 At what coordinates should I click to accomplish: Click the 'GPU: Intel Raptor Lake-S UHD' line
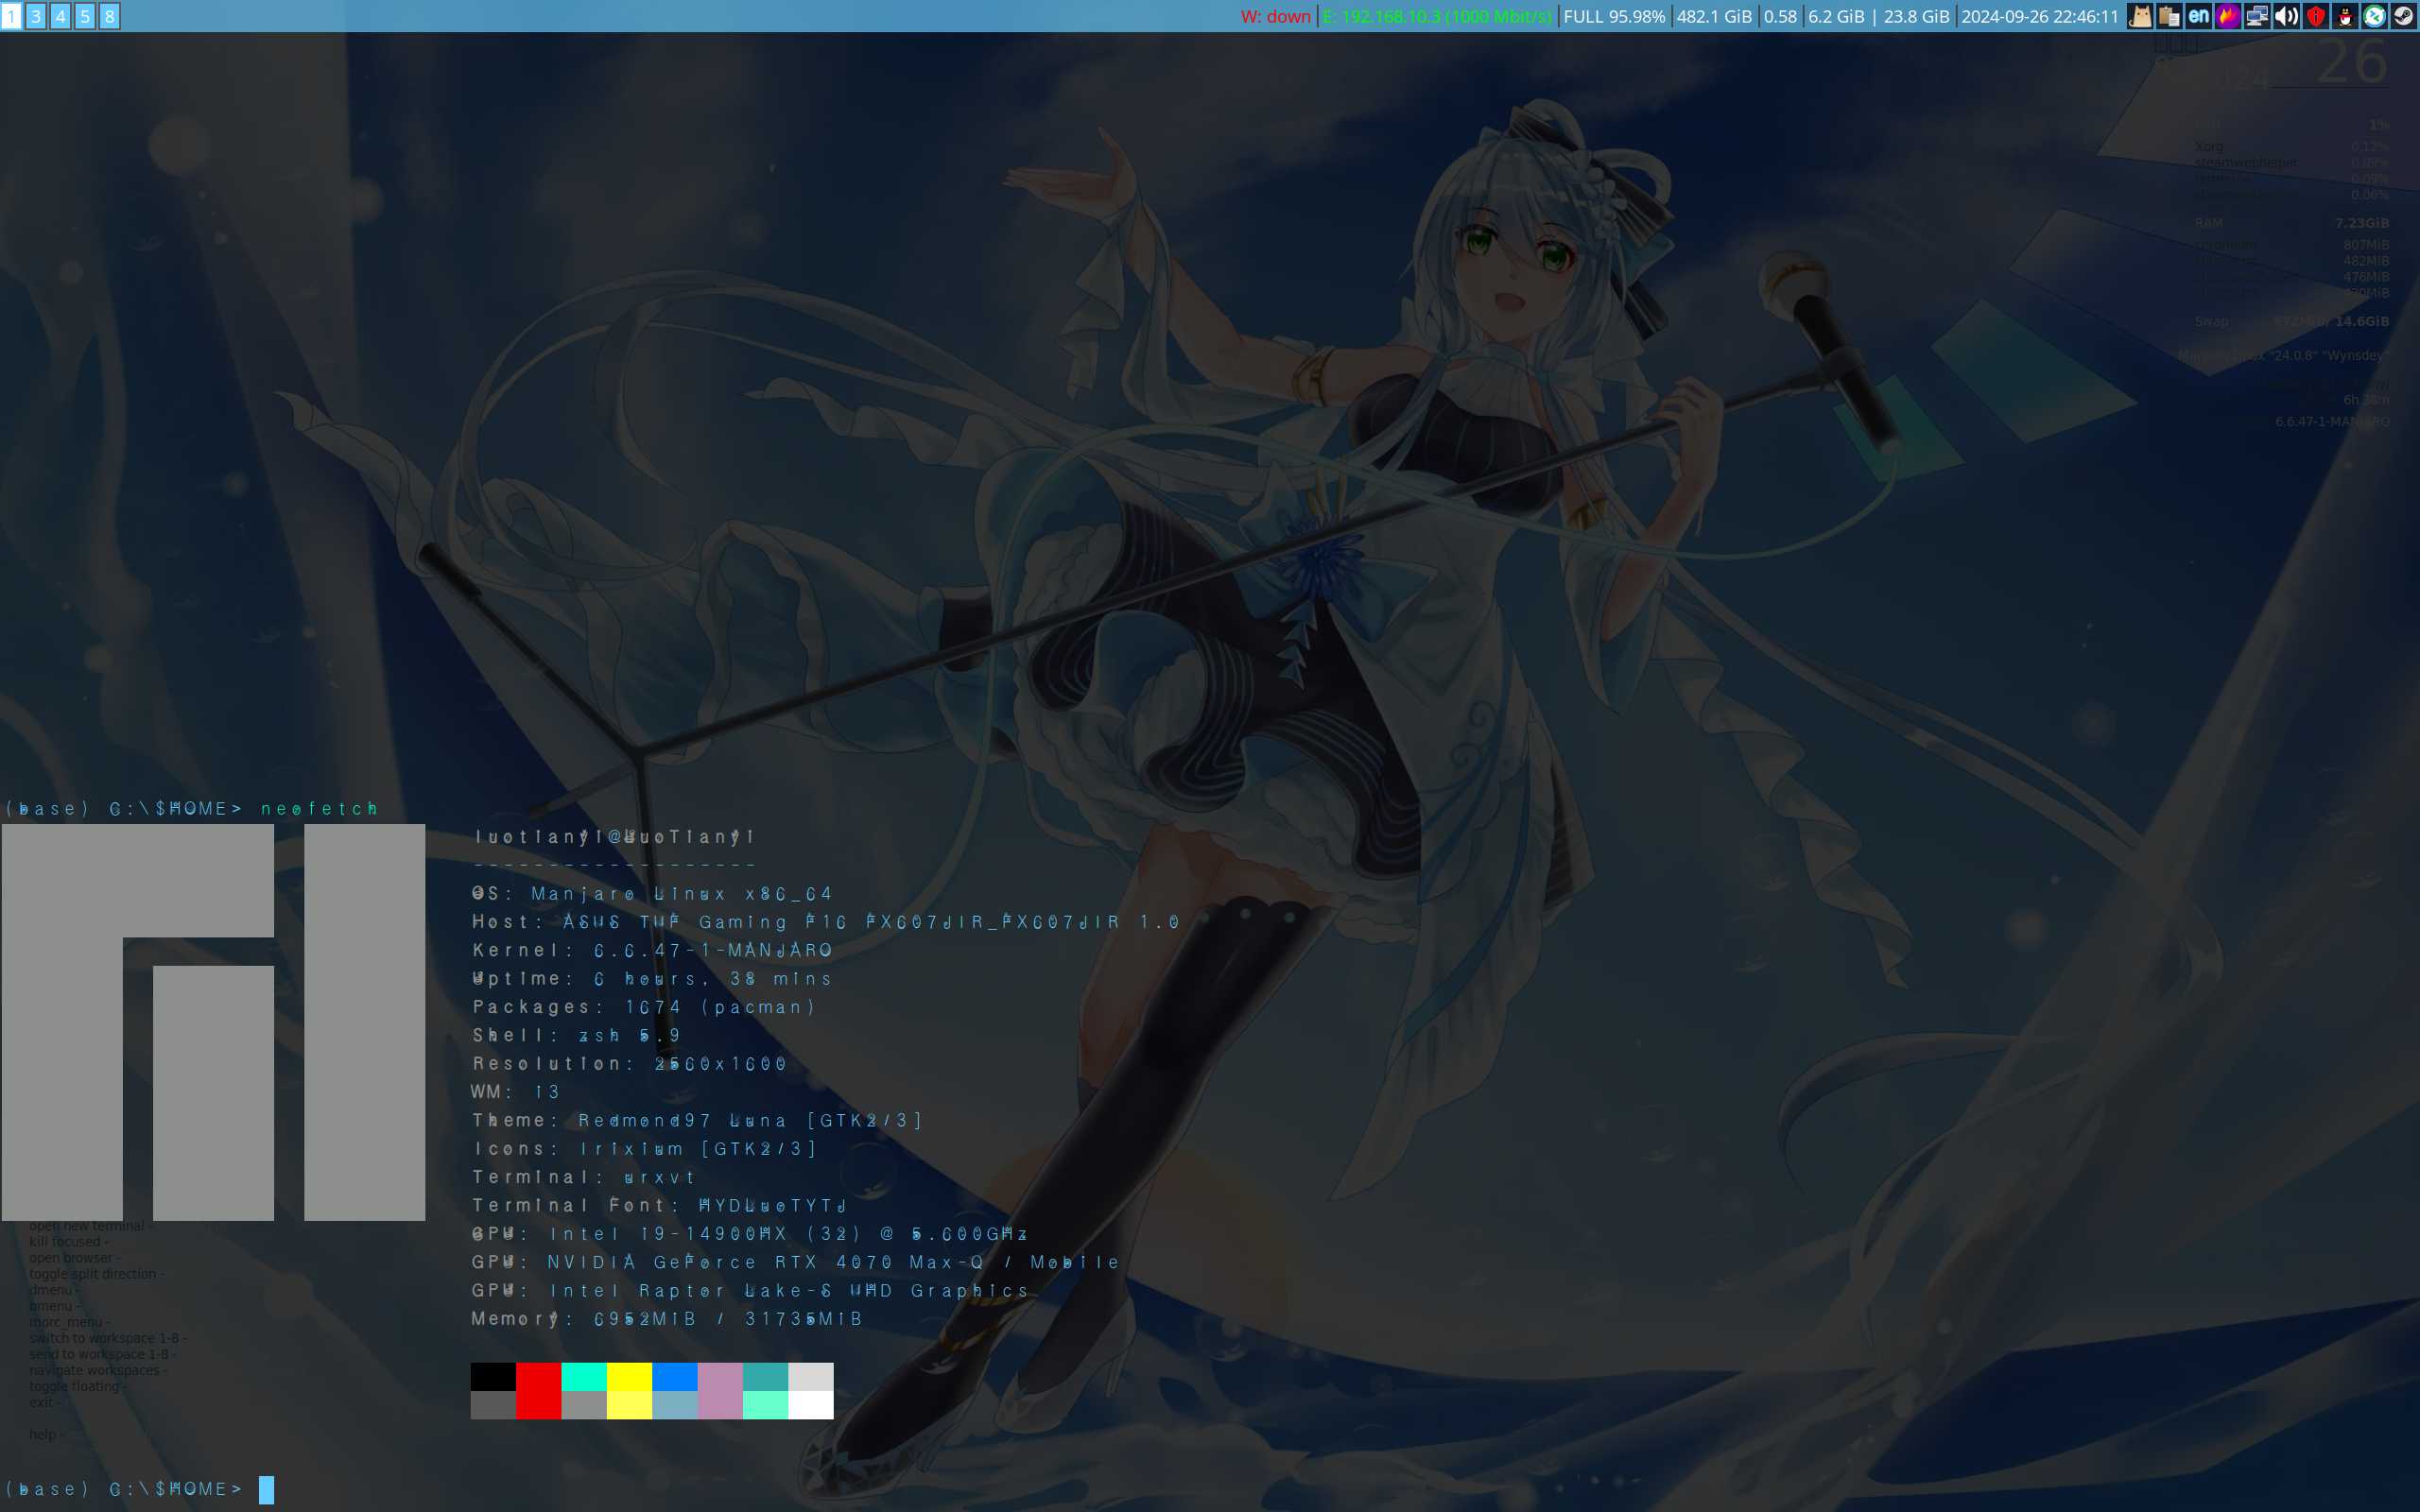[x=750, y=1290]
